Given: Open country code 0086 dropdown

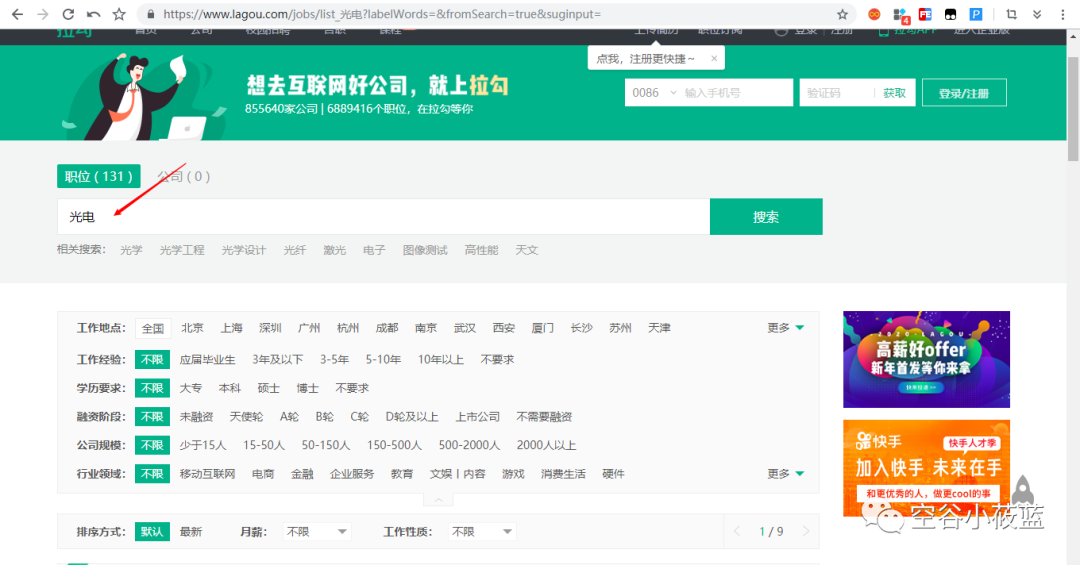Looking at the screenshot, I should coord(654,93).
